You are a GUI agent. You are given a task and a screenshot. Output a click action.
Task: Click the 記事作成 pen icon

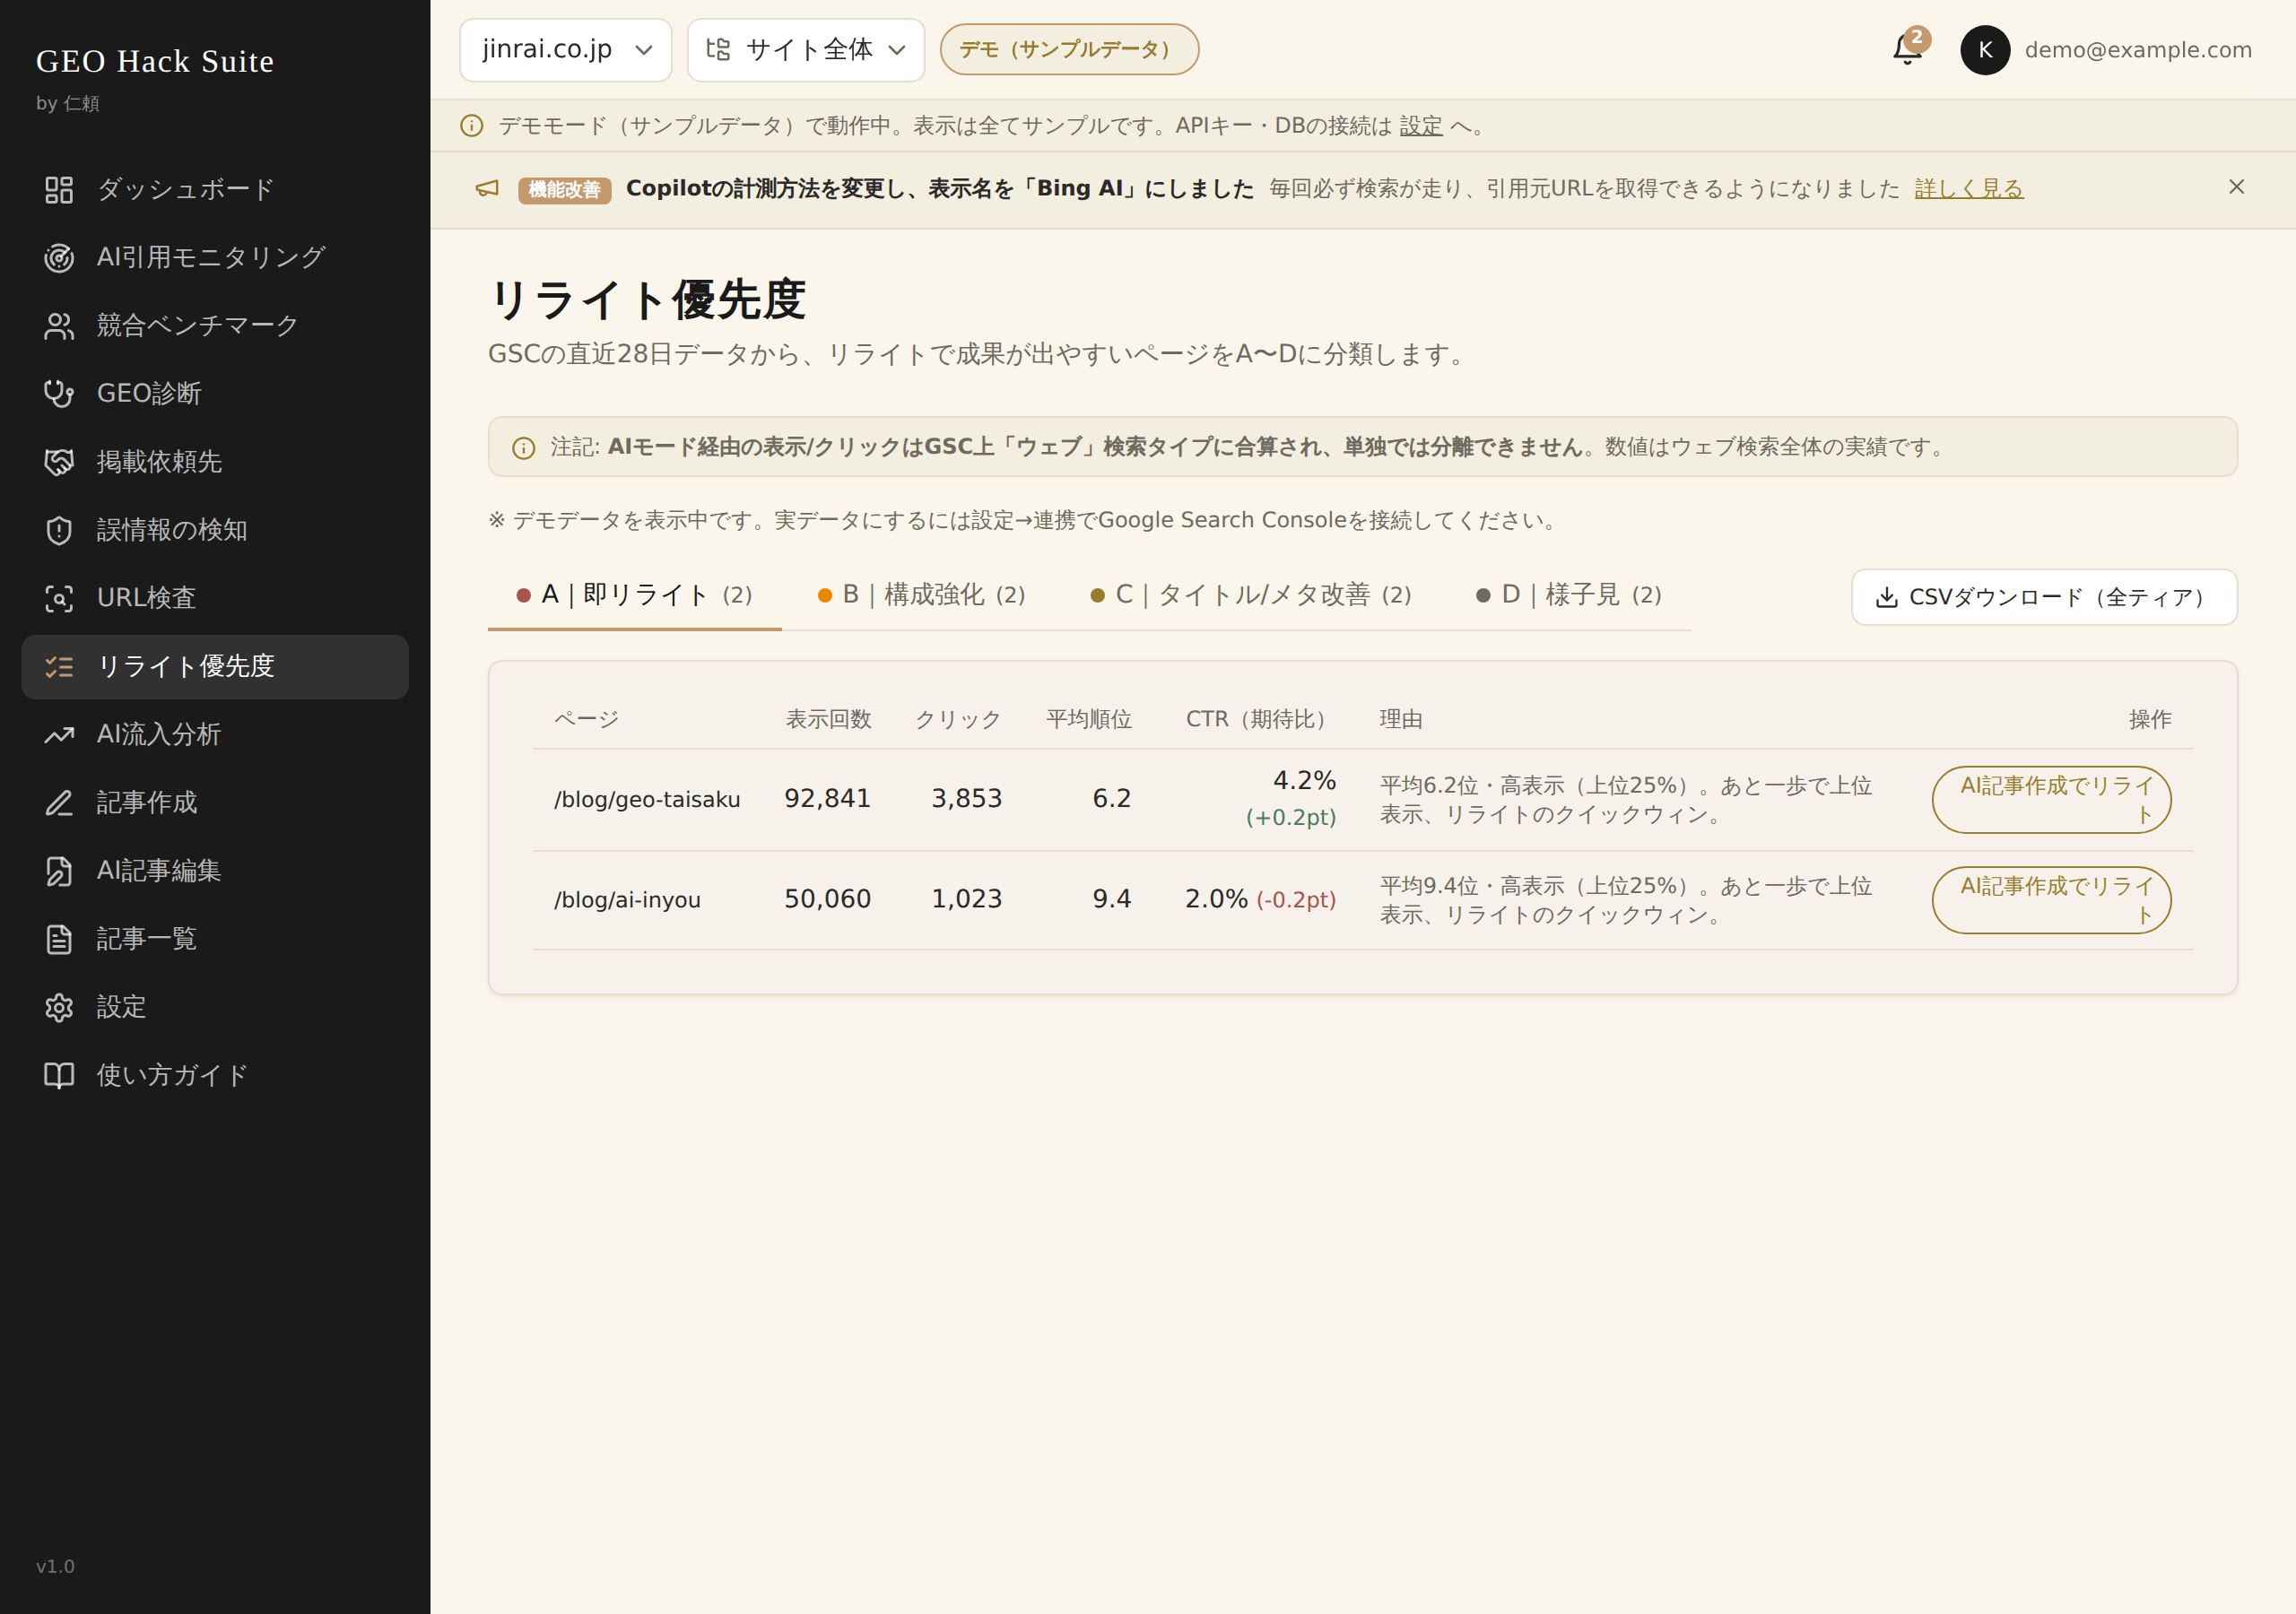[x=59, y=803]
